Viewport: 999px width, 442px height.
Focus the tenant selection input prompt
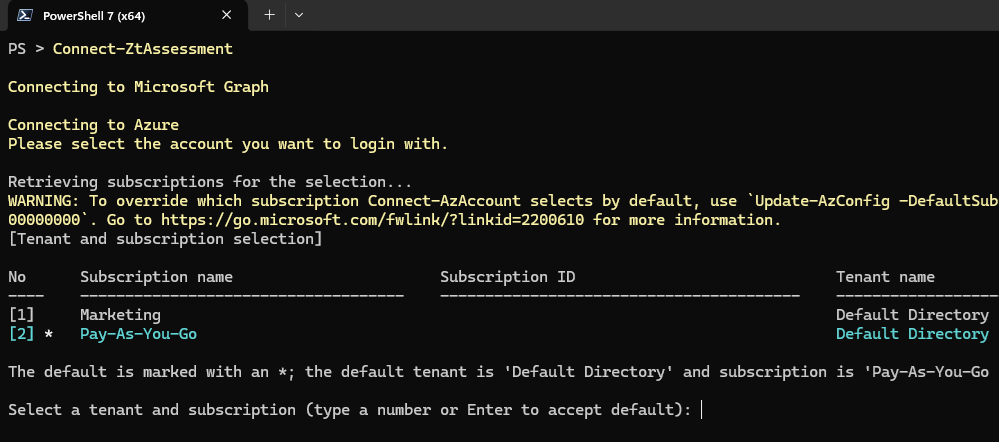tap(703, 409)
